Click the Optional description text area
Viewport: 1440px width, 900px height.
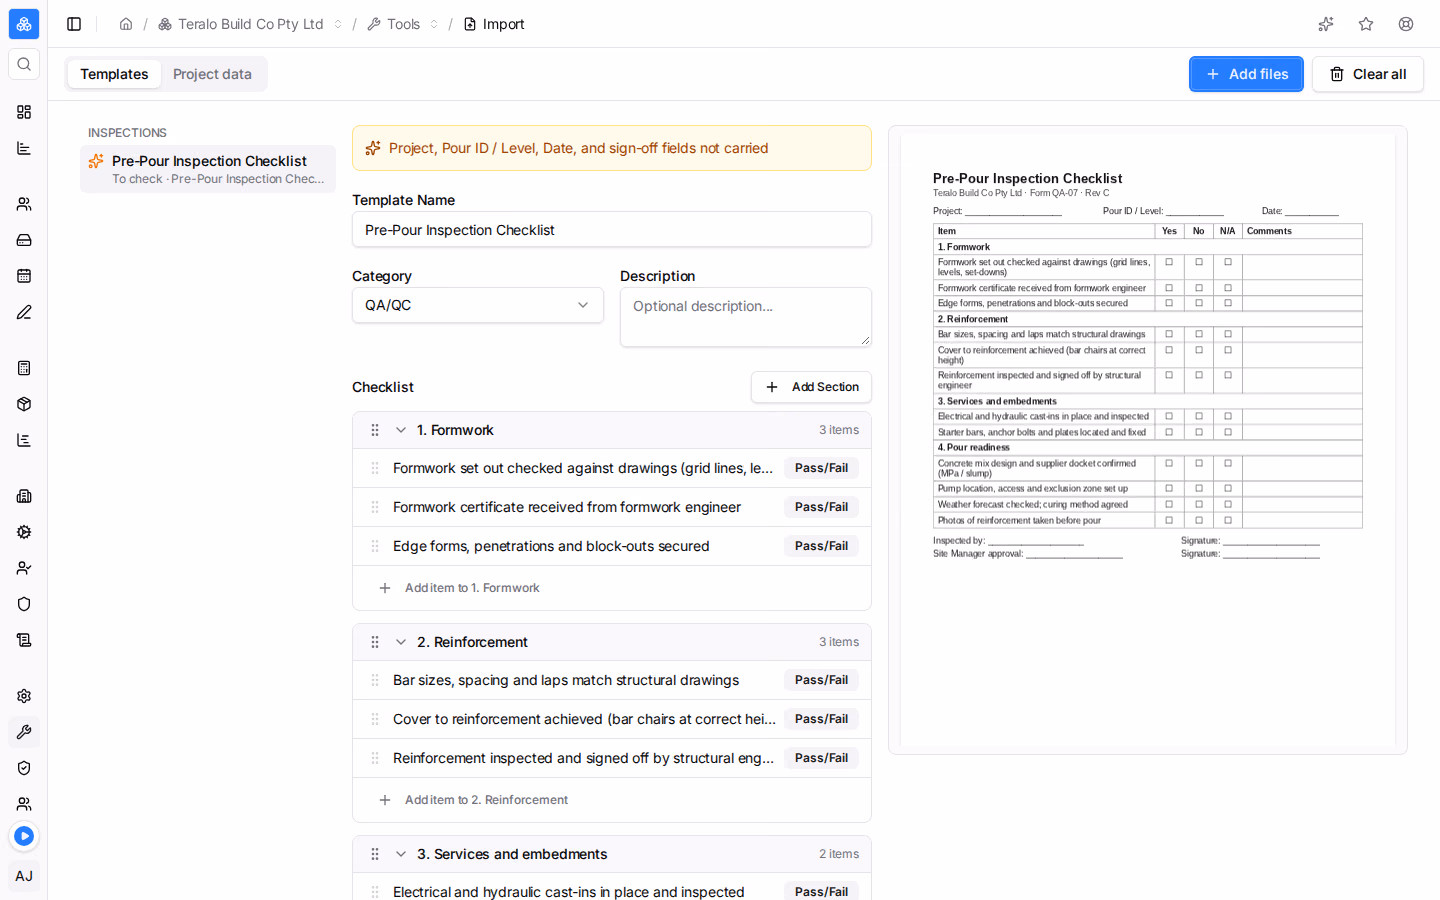pos(746,317)
